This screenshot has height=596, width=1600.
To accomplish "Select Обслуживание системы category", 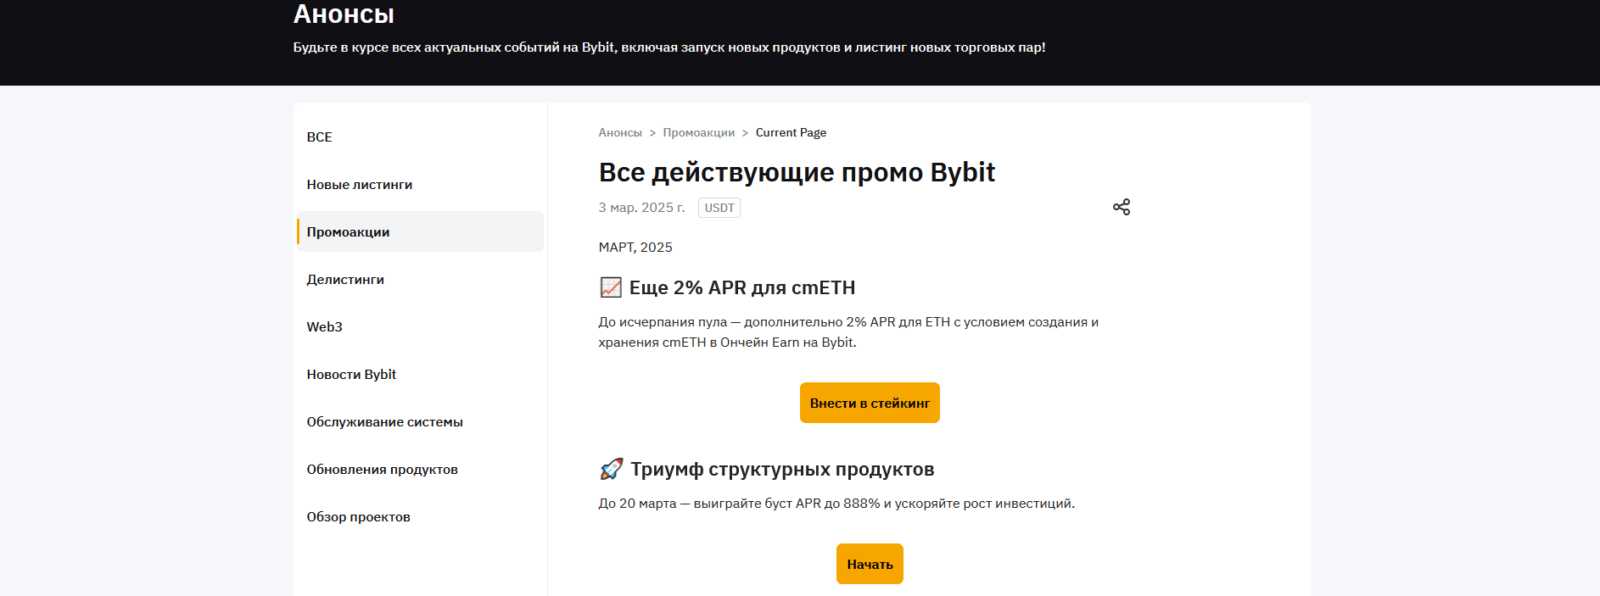I will [384, 422].
